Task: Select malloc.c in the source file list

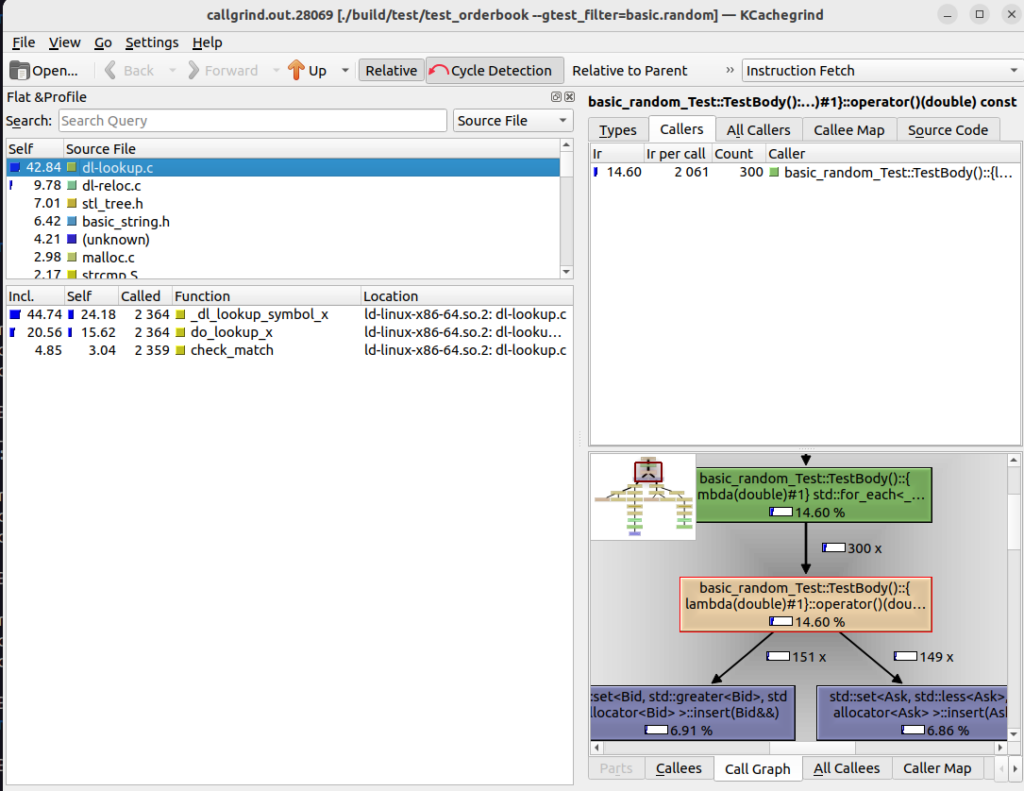Action: point(283,257)
